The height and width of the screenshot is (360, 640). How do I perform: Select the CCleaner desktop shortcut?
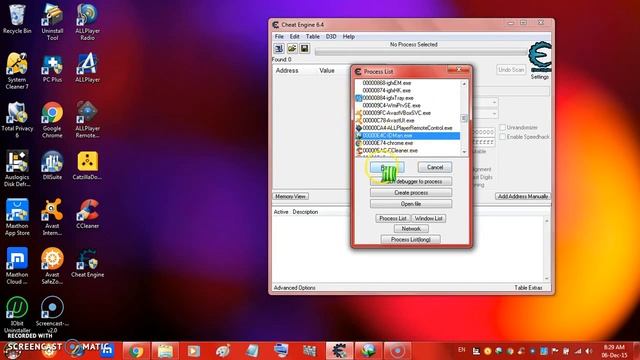(x=87, y=214)
